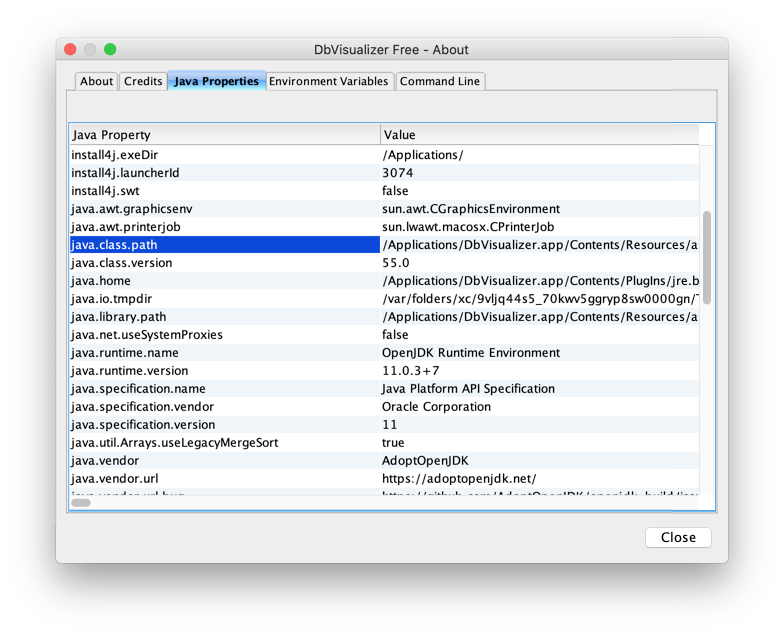Click the java.io.tmpdir property row

tap(224, 299)
